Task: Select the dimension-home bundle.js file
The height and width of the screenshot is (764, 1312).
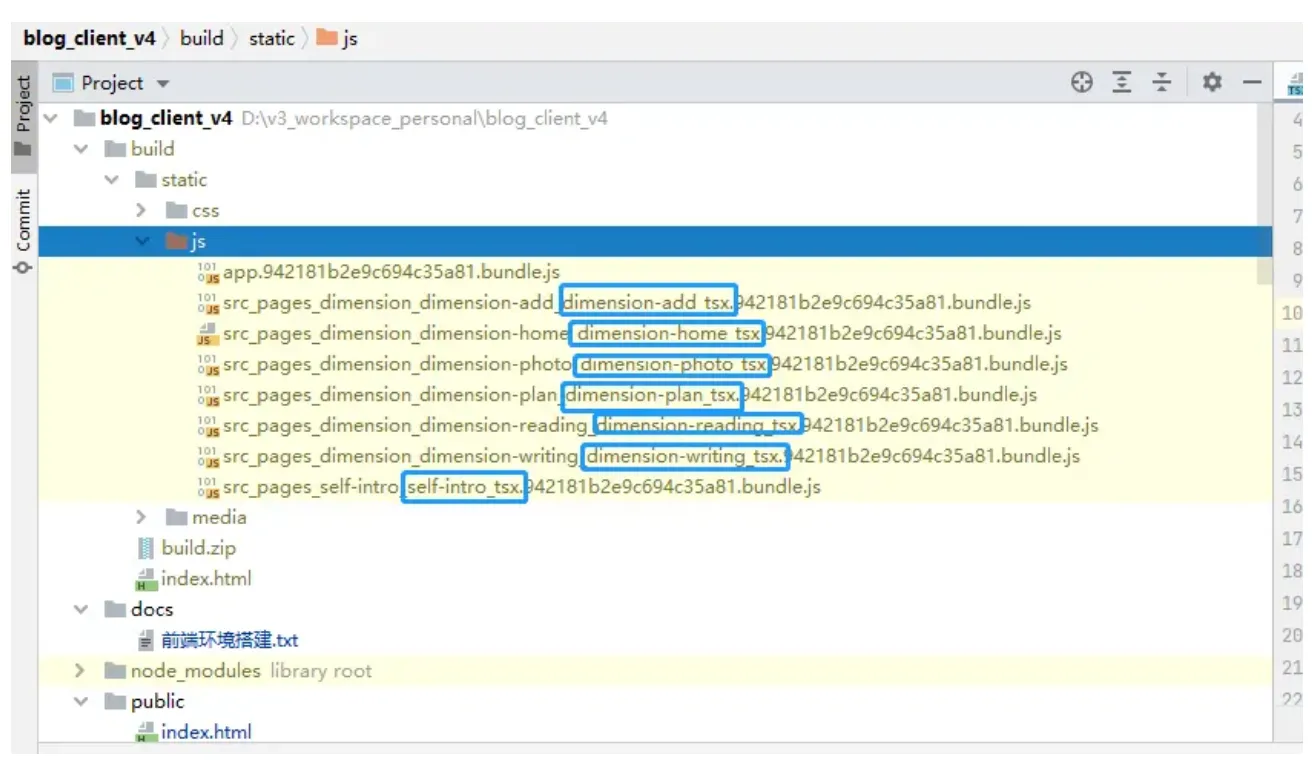Action: point(642,333)
